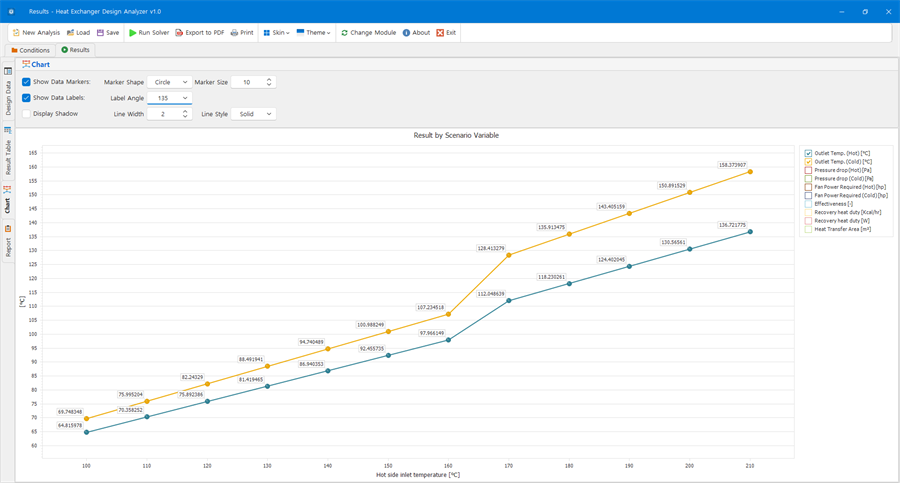Click the data label 143.405159
The image size is (900, 483).
611,206
